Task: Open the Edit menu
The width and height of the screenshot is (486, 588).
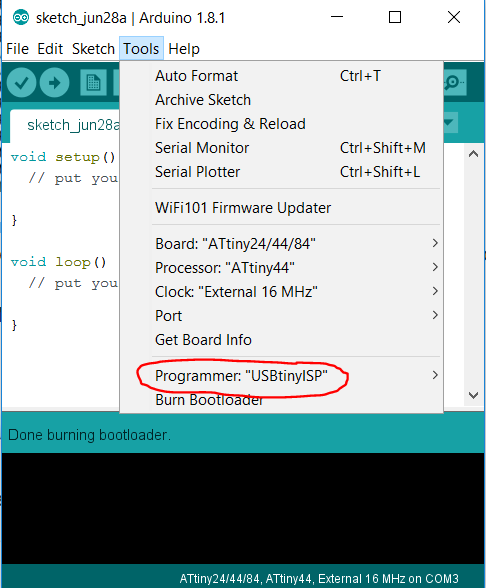Action: point(50,49)
